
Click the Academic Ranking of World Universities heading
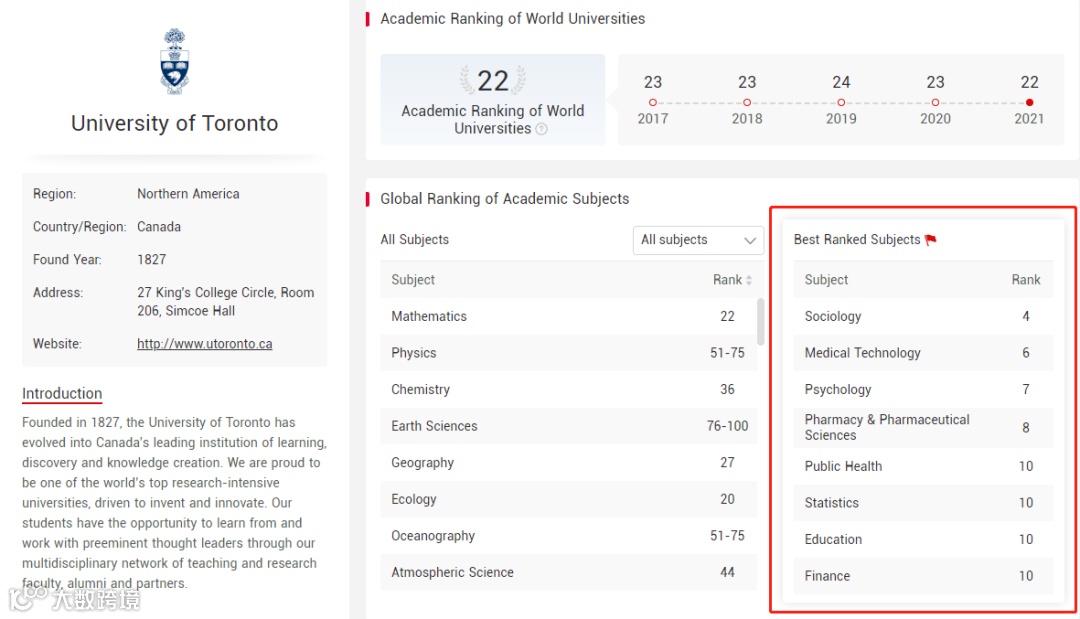(x=512, y=19)
